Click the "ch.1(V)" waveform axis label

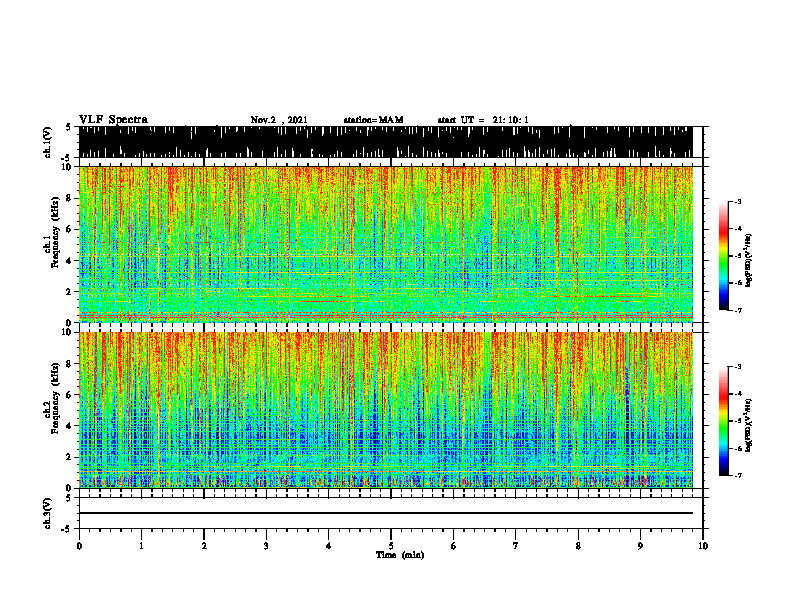(x=48, y=142)
